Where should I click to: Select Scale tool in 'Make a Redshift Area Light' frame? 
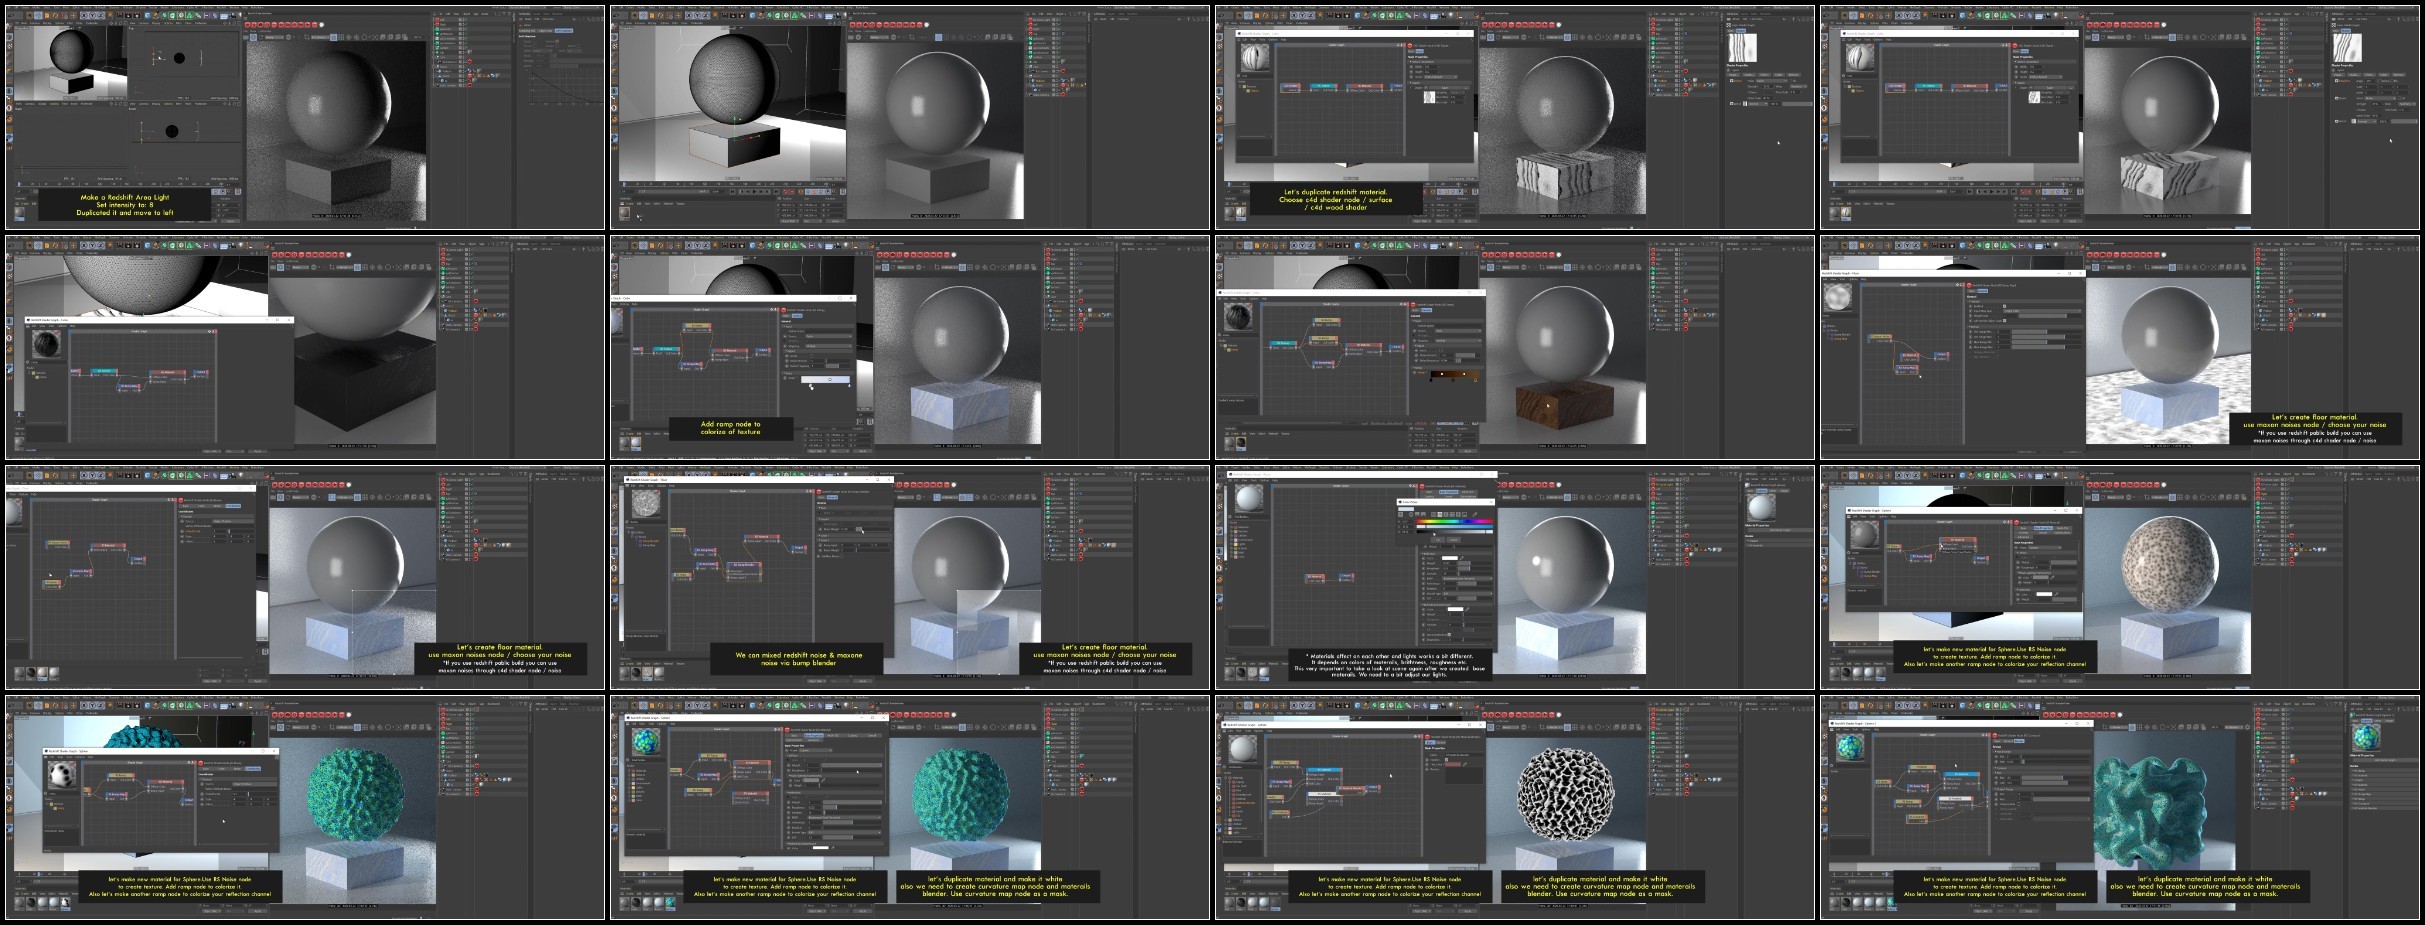click(x=47, y=15)
